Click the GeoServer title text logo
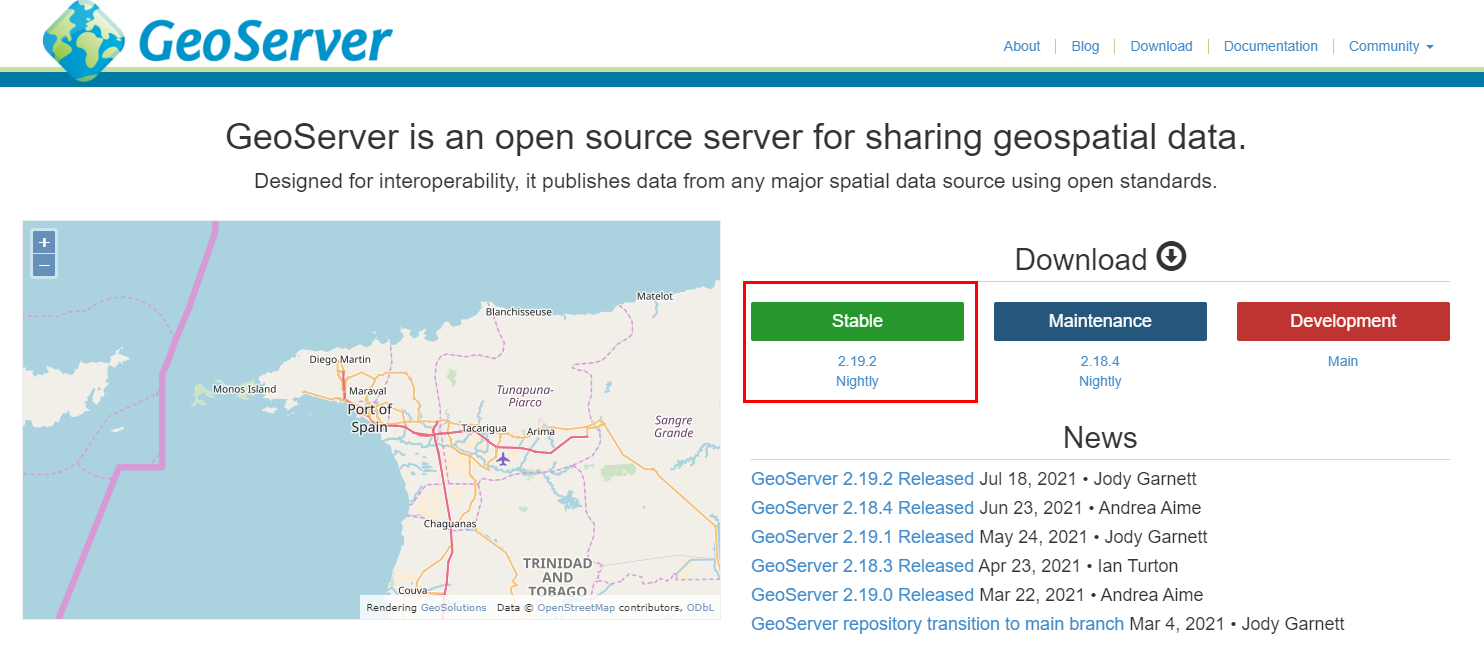This screenshot has width=1484, height=666. 265,42
